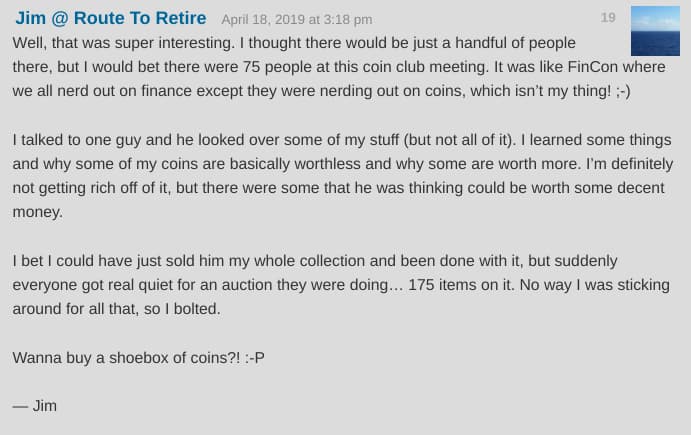Click the '— Jim' signature line
The image size is (691, 435).
[x=34, y=406]
